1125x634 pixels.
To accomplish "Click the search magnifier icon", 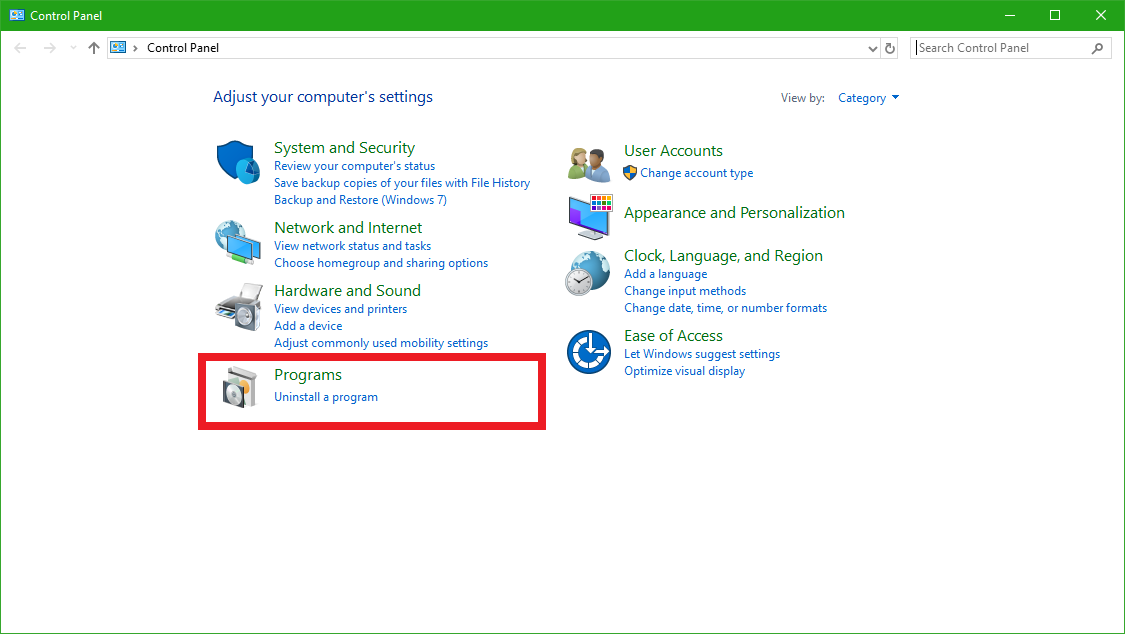I will (1098, 47).
